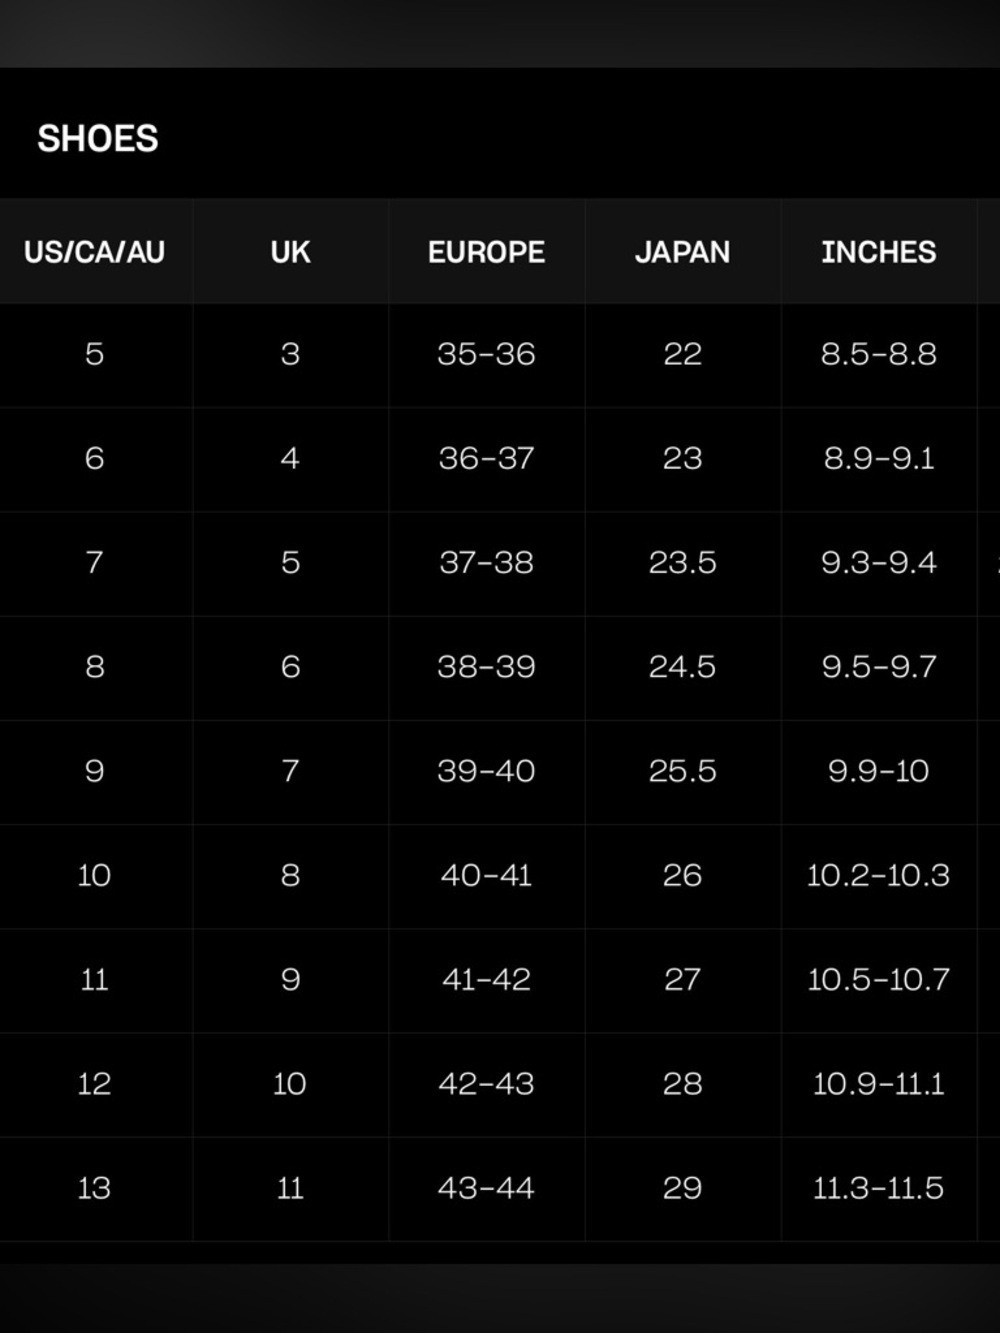Click the JAPAN column header

[682, 252]
